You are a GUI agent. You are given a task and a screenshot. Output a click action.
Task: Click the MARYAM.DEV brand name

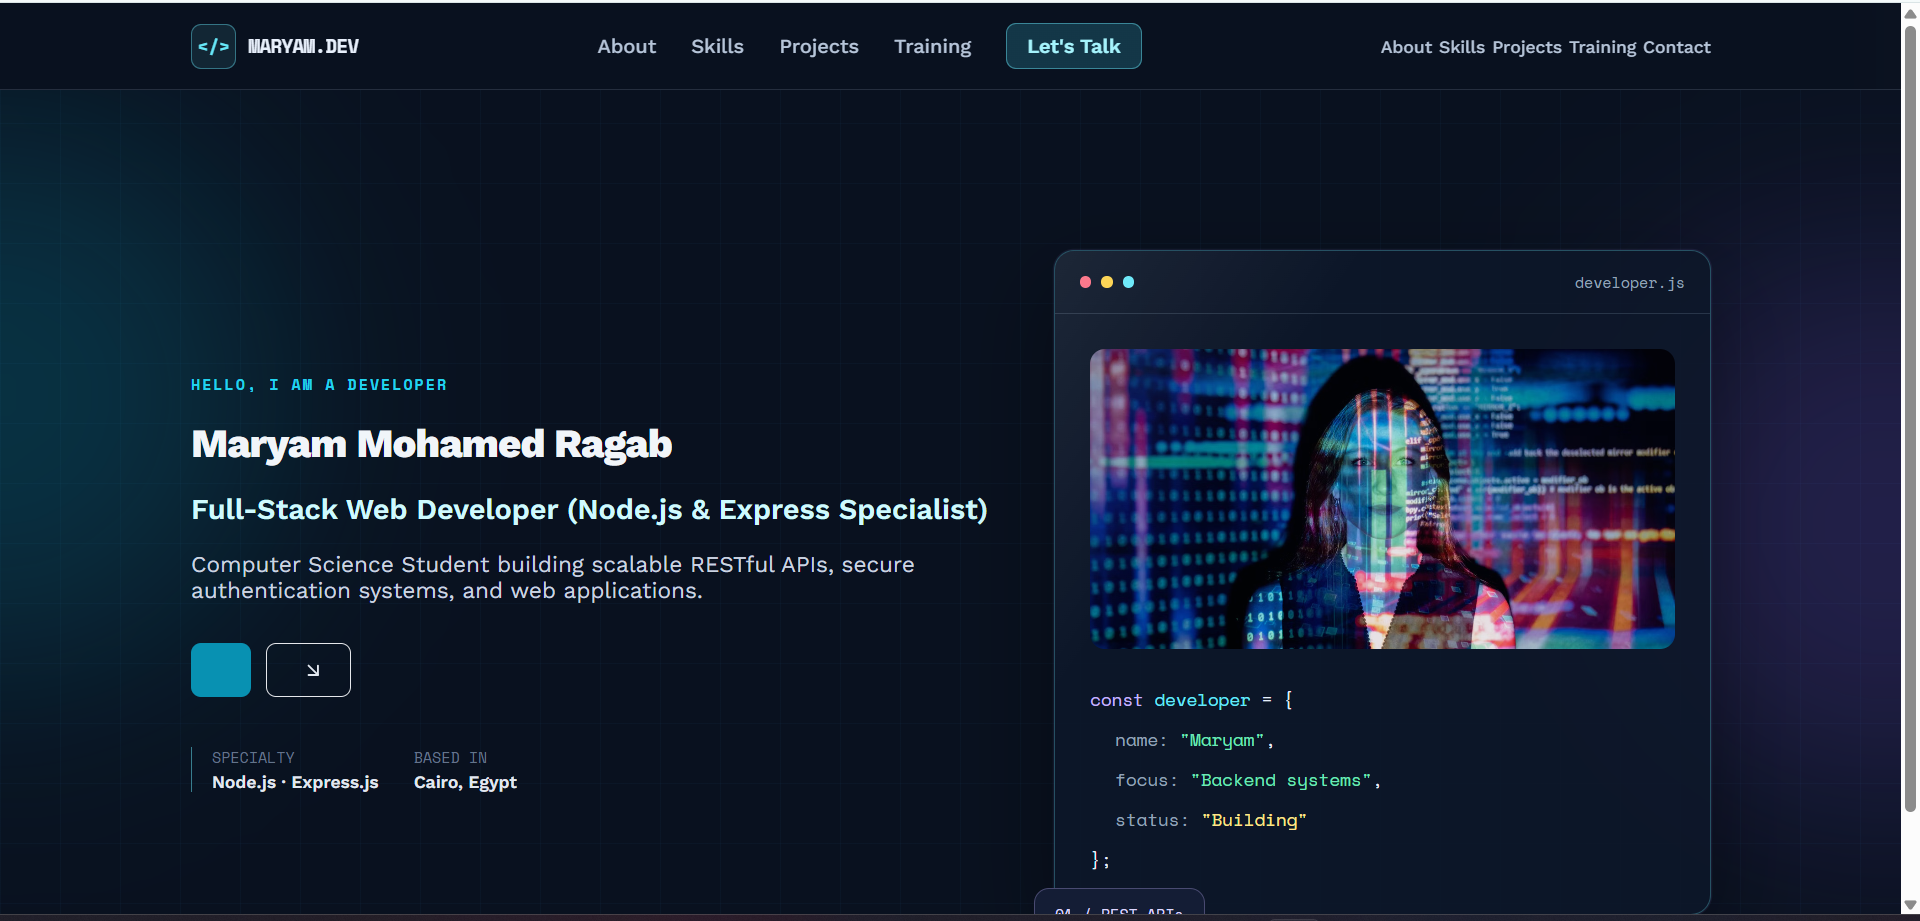tap(303, 47)
